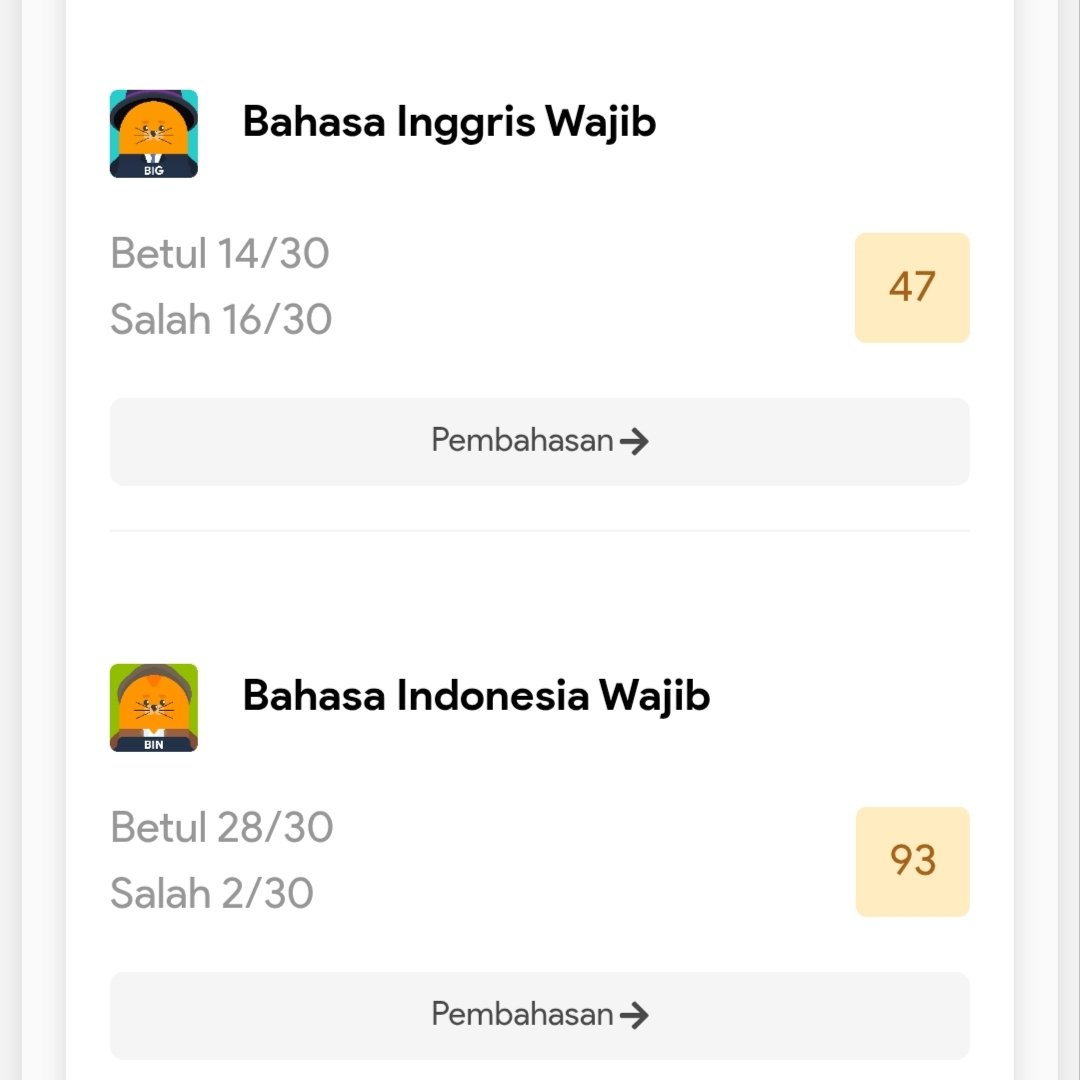Image resolution: width=1080 pixels, height=1080 pixels.
Task: Click the arrow icon on Bahasa Inggris Pembahasan
Action: tap(634, 441)
